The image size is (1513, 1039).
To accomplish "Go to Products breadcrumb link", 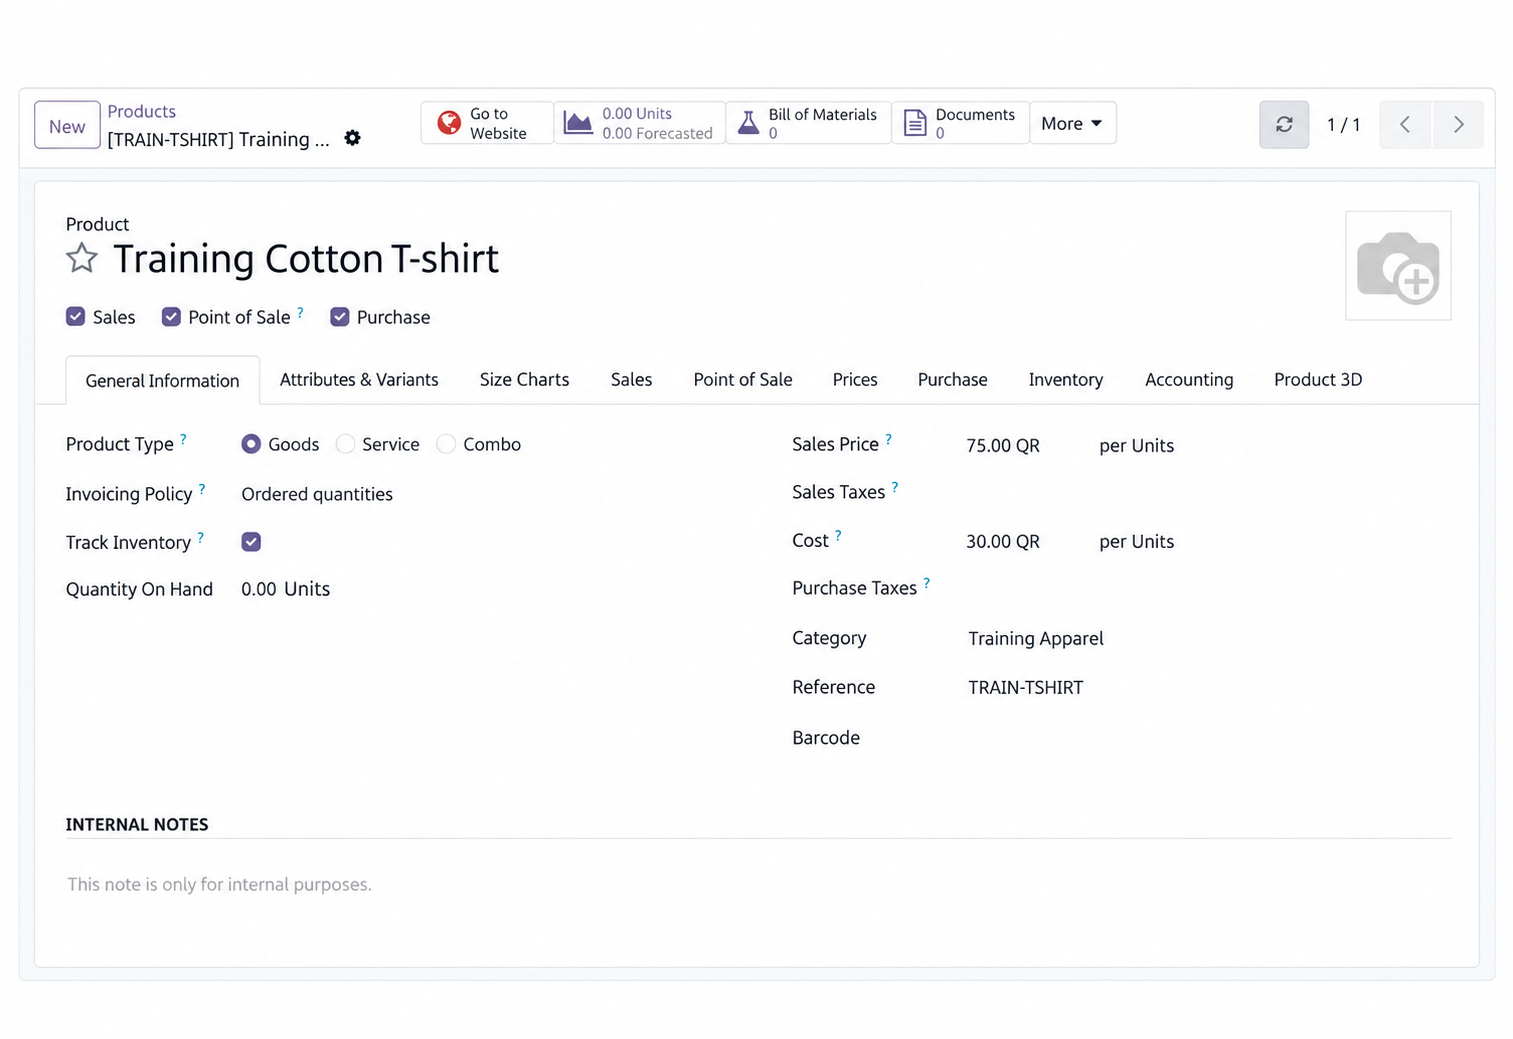I will point(141,112).
